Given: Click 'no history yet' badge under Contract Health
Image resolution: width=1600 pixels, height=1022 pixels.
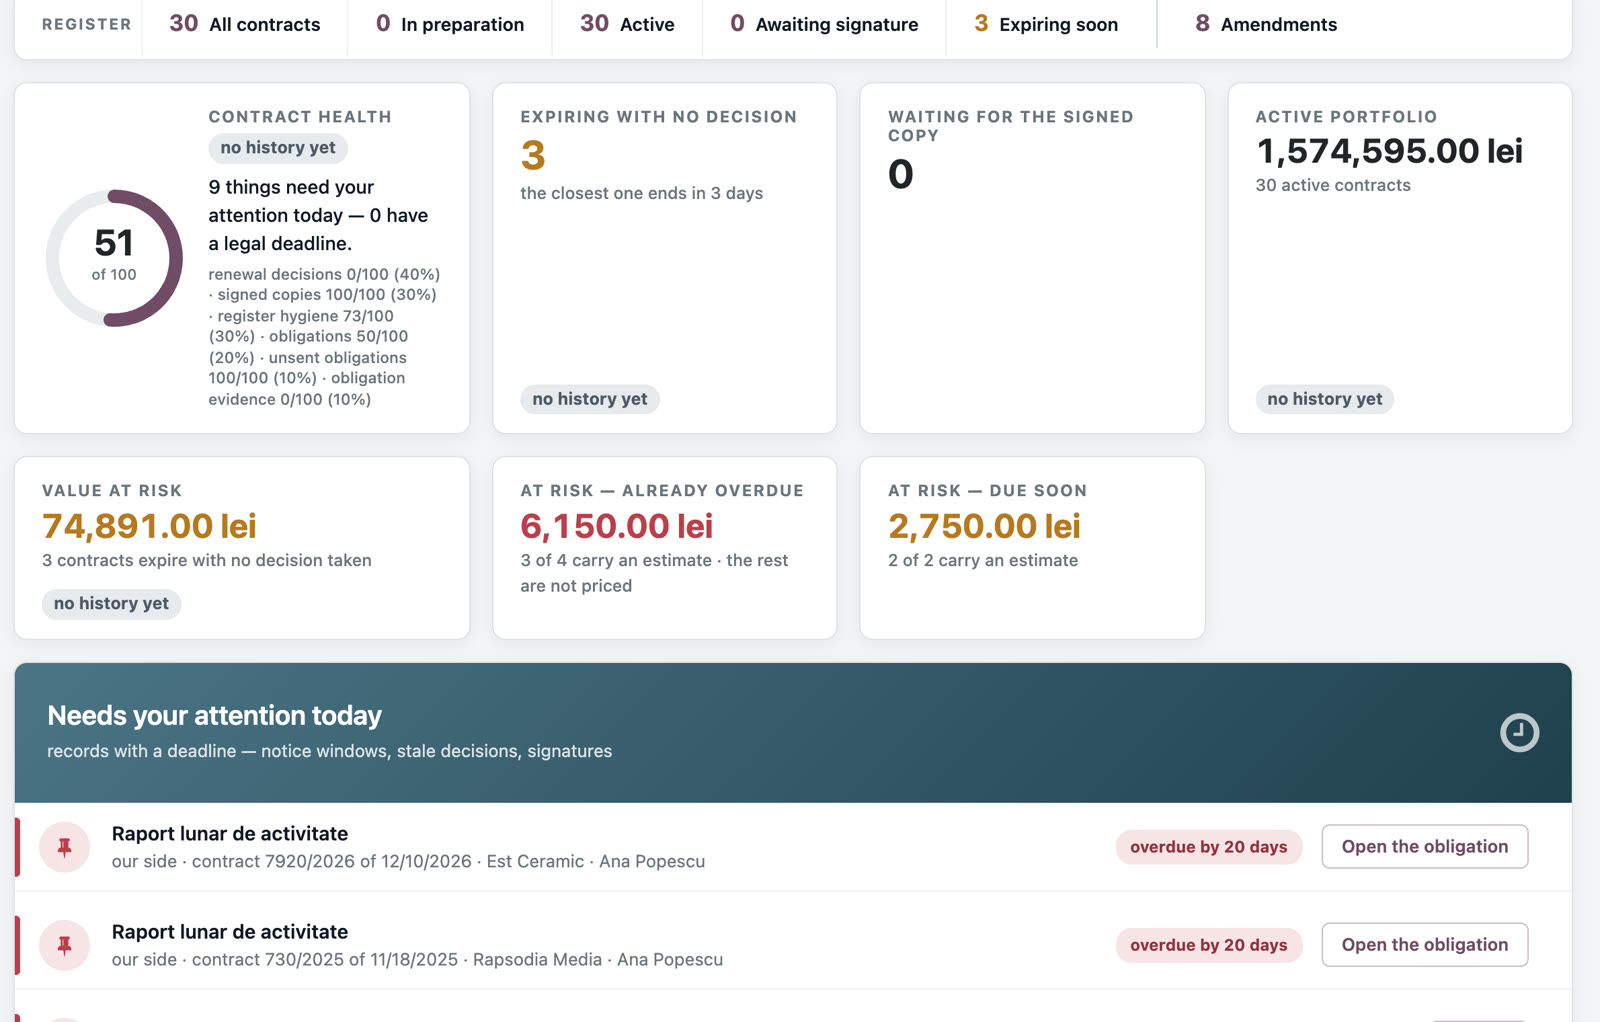Looking at the screenshot, I should click(278, 148).
